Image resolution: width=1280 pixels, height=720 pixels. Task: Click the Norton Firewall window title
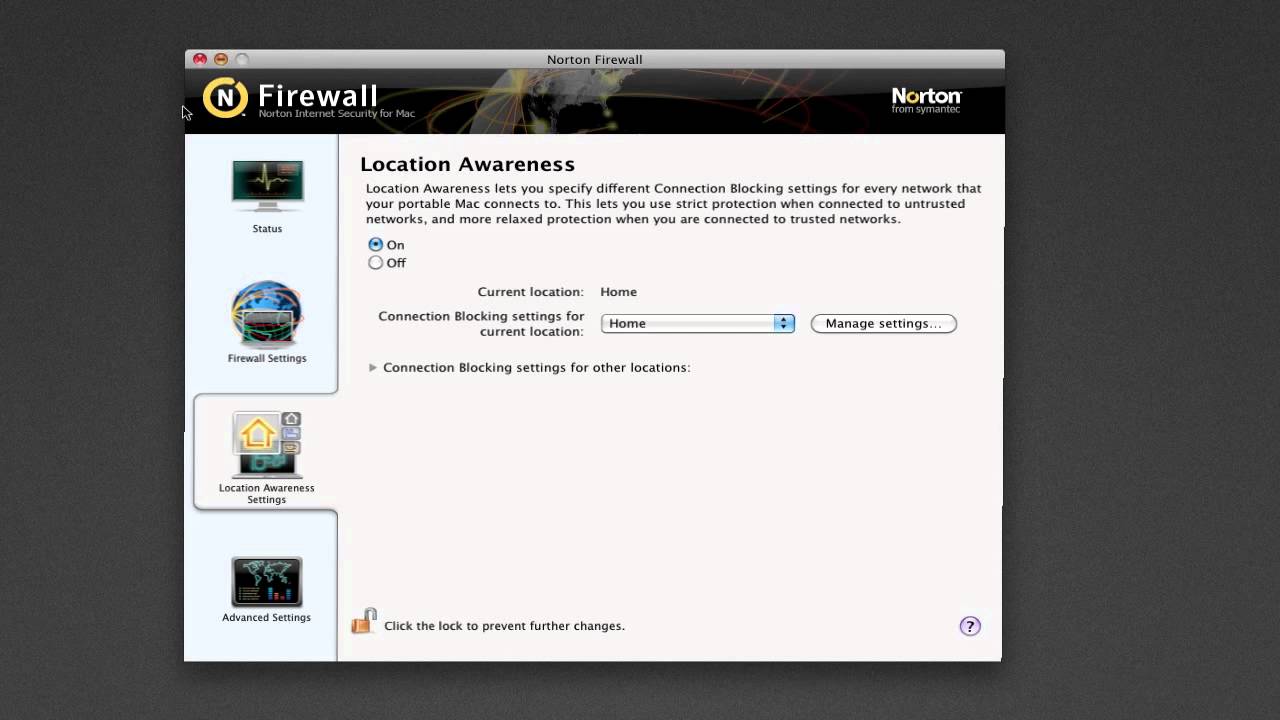[595, 59]
